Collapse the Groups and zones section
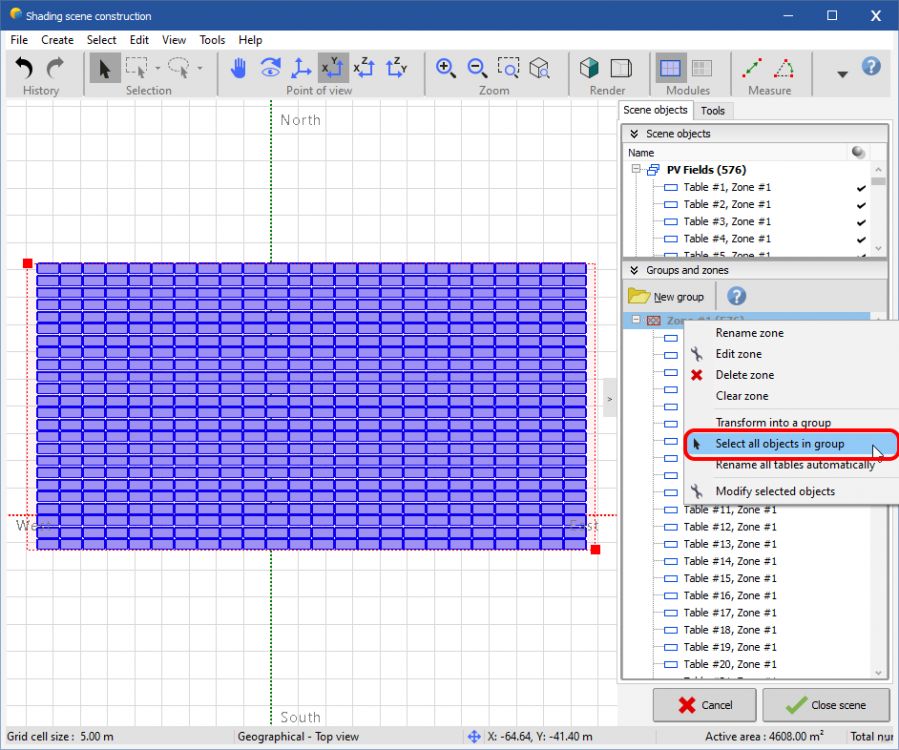The width and height of the screenshot is (899, 750). pos(632,270)
